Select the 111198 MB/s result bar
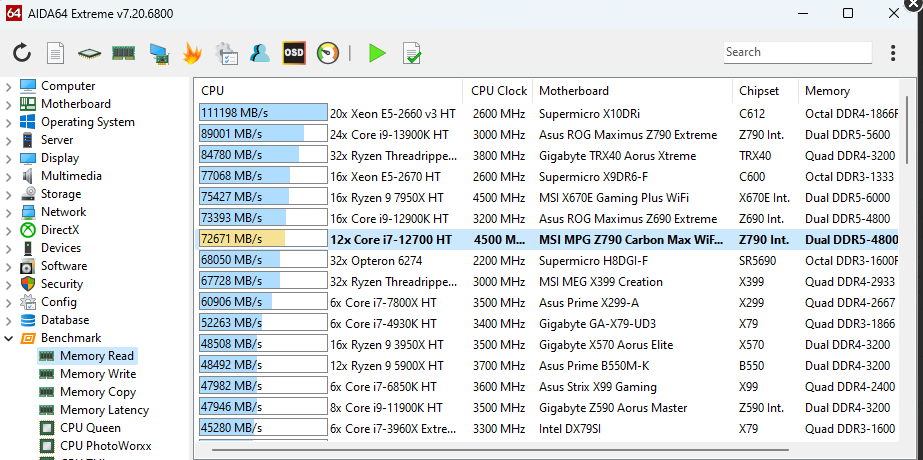923x460 pixels. click(263, 113)
